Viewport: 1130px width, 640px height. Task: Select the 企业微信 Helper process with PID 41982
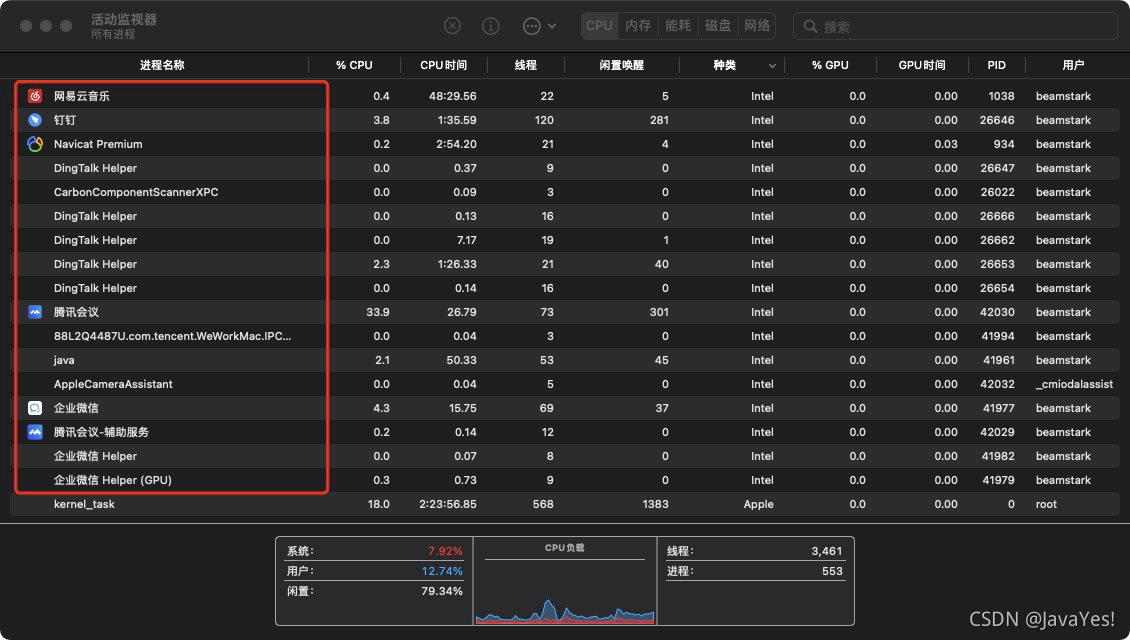(95, 456)
